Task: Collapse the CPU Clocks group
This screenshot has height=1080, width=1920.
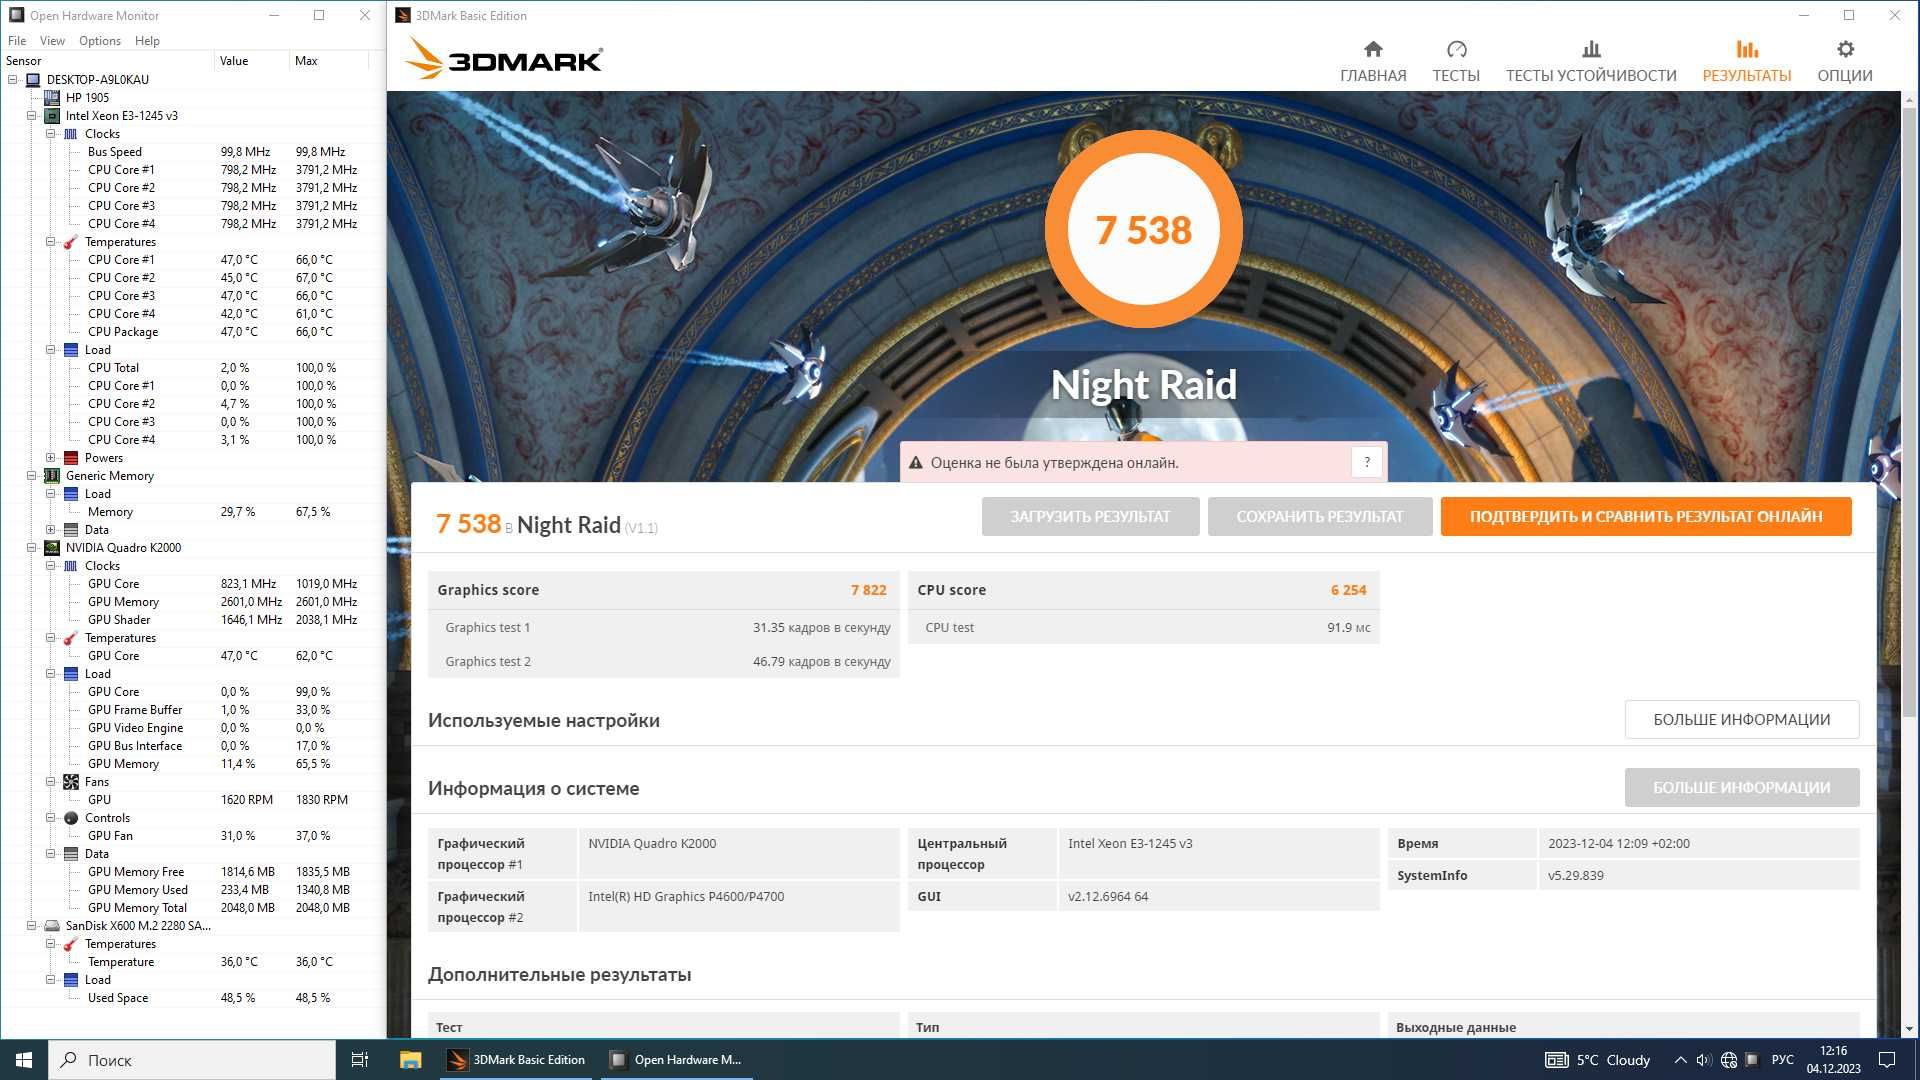Action: (x=51, y=134)
